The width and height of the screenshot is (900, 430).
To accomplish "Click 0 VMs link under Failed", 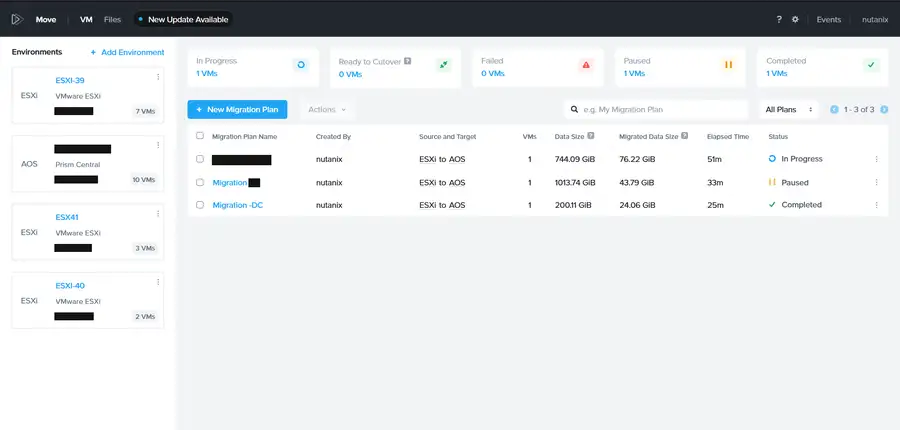I will click(492, 73).
